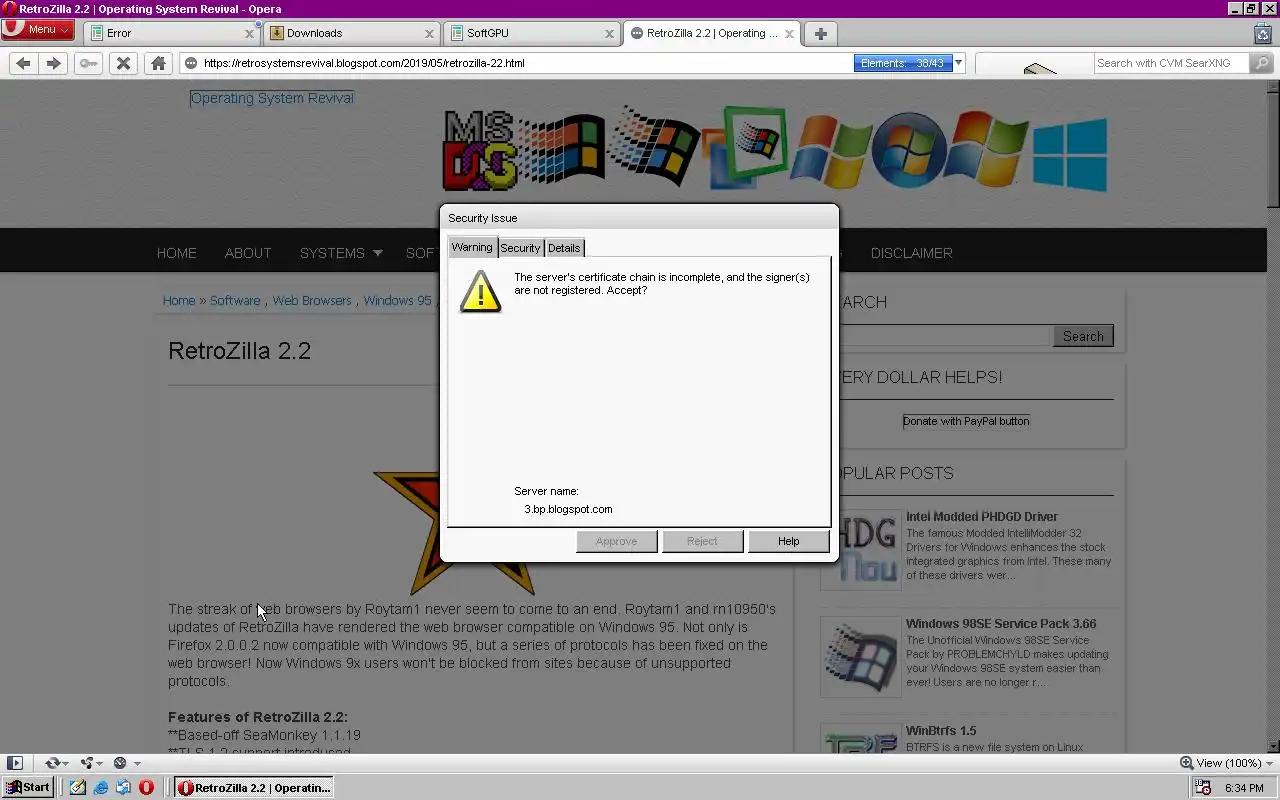Launch Internet Explorer from quick launch
The width and height of the screenshot is (1280, 800).
(101, 787)
